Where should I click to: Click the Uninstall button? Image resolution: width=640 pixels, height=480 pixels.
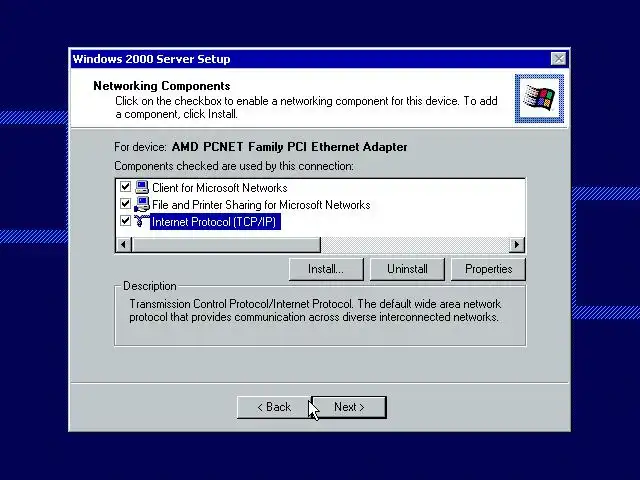pyautogui.click(x=407, y=269)
